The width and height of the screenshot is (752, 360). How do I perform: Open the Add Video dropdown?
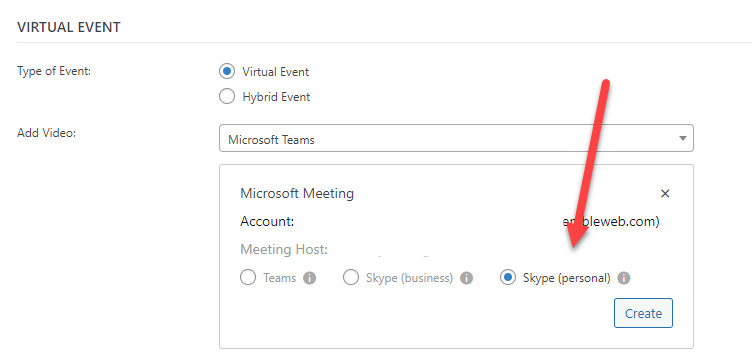(456, 139)
